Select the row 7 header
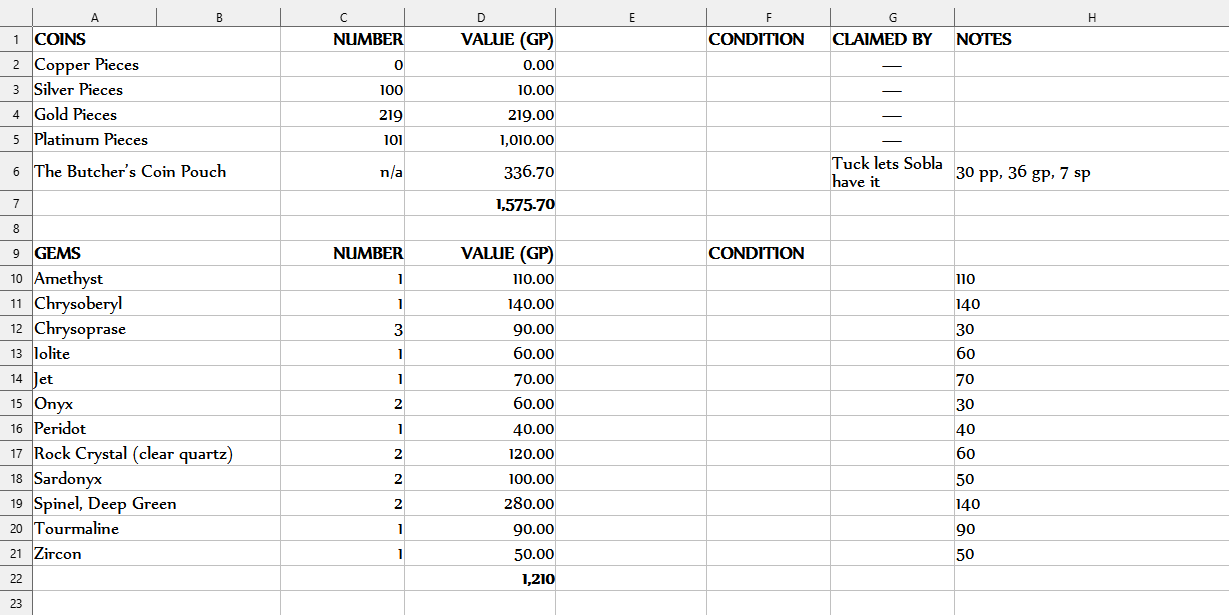The height and width of the screenshot is (615, 1229). pyautogui.click(x=16, y=205)
